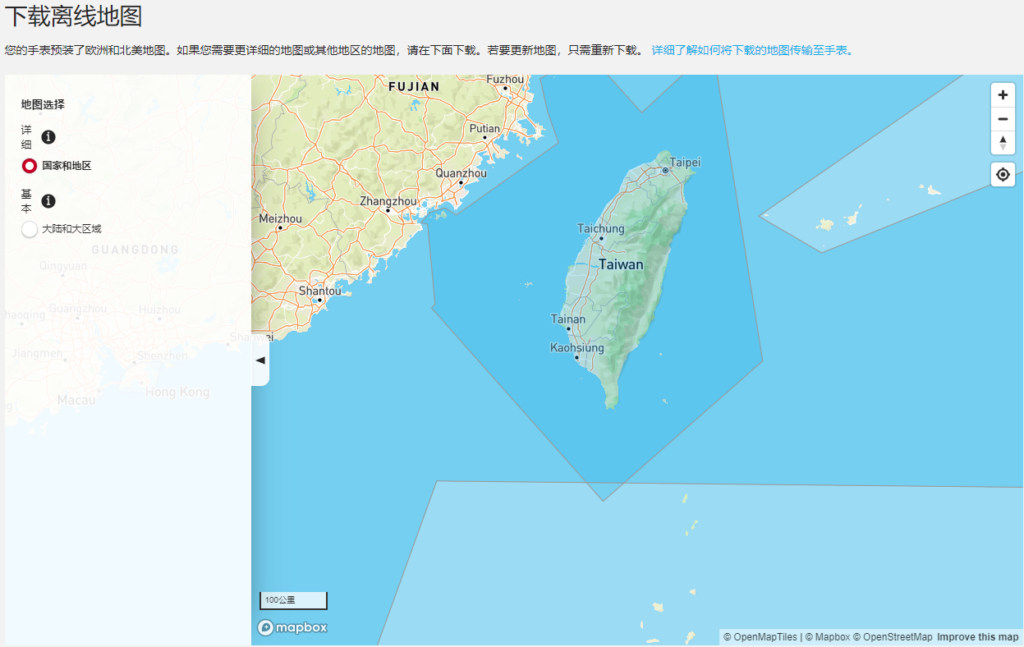Show info for 详细 map type
This screenshot has height=647, width=1024.
[x=48, y=137]
